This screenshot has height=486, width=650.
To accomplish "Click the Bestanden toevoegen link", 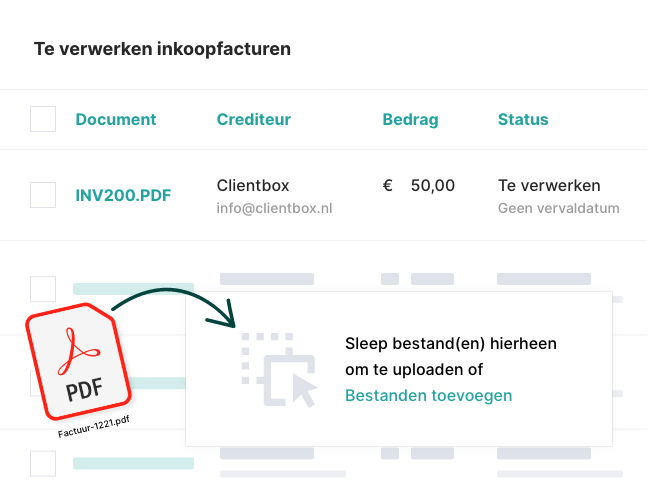I will pos(428,396).
